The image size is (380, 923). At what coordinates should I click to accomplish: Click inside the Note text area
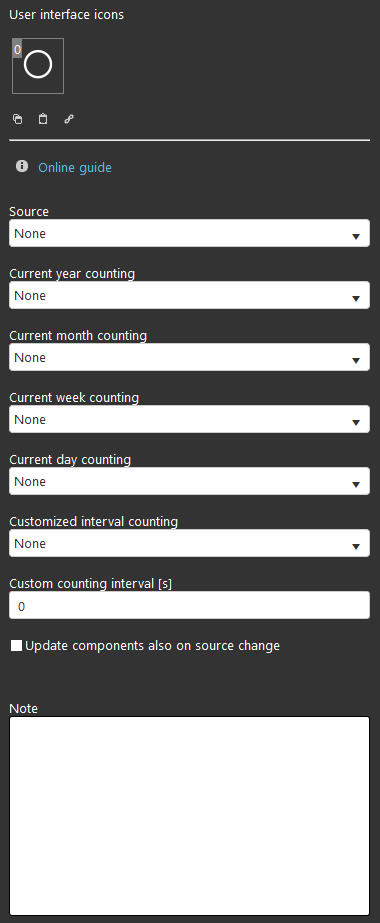tap(189, 816)
